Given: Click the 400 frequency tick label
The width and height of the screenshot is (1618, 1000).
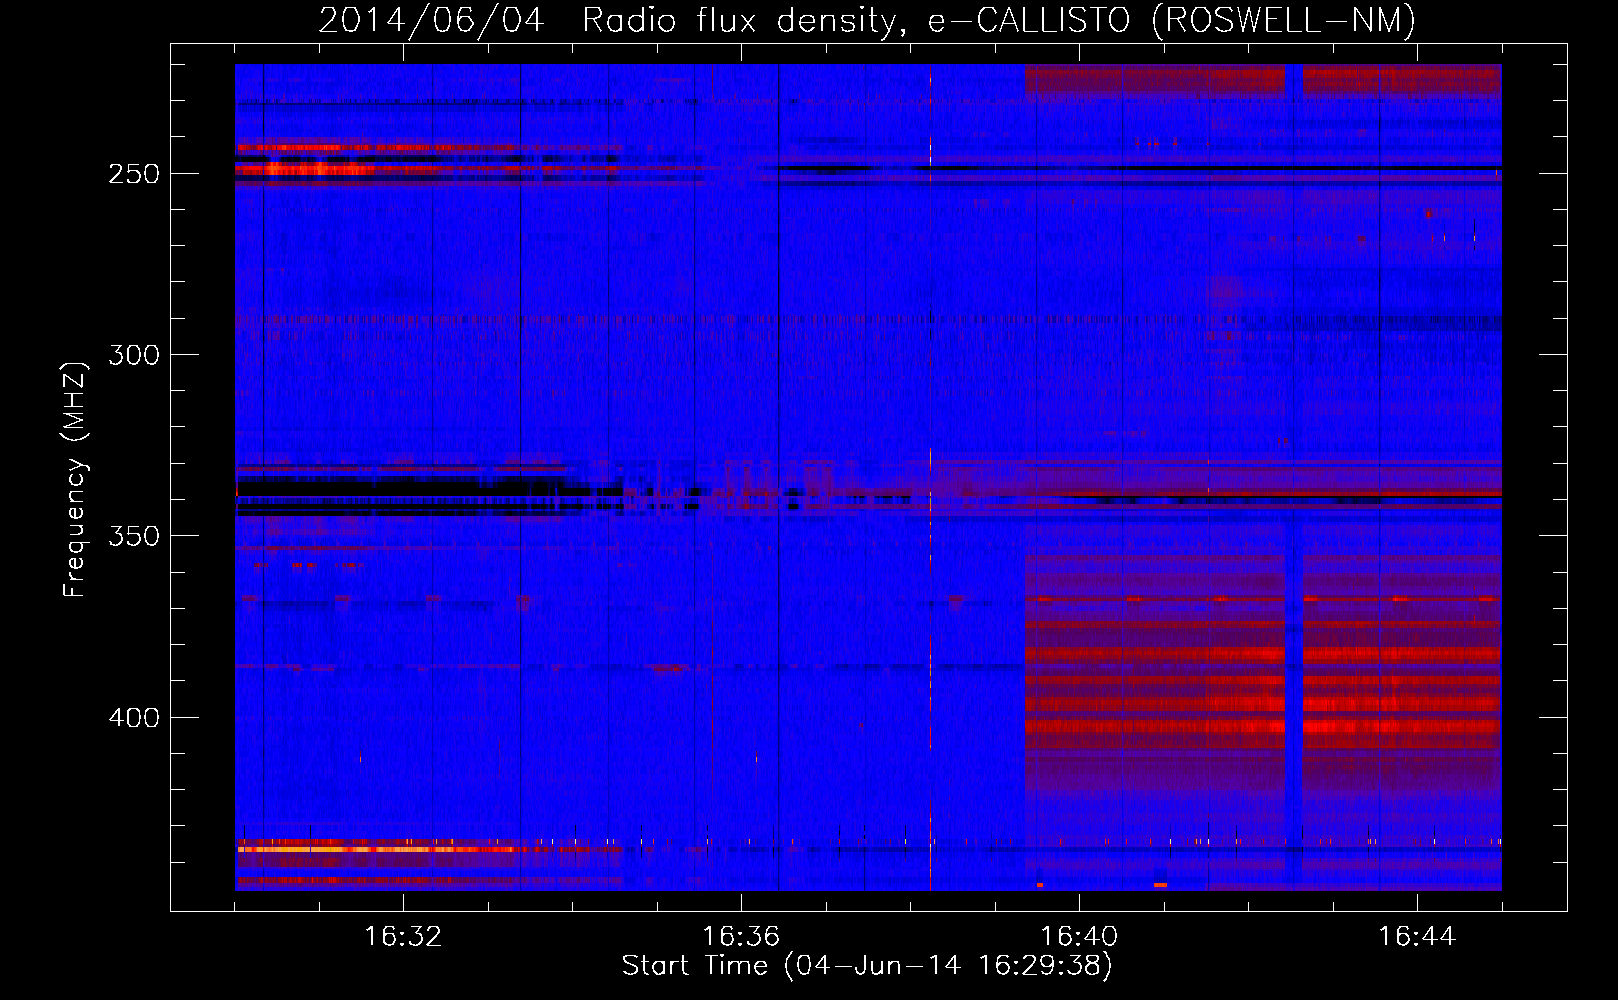Looking at the screenshot, I should 134,718.
